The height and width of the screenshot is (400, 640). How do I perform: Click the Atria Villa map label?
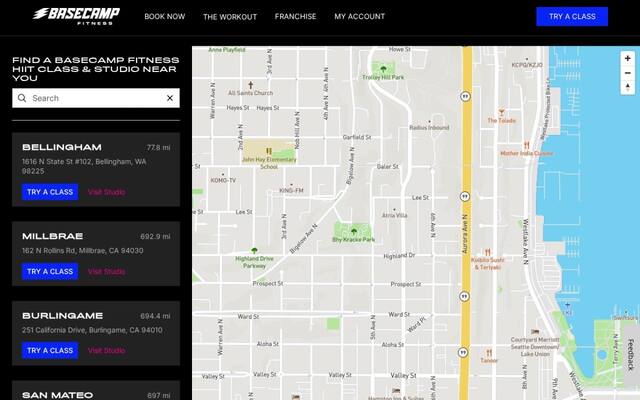(394, 215)
